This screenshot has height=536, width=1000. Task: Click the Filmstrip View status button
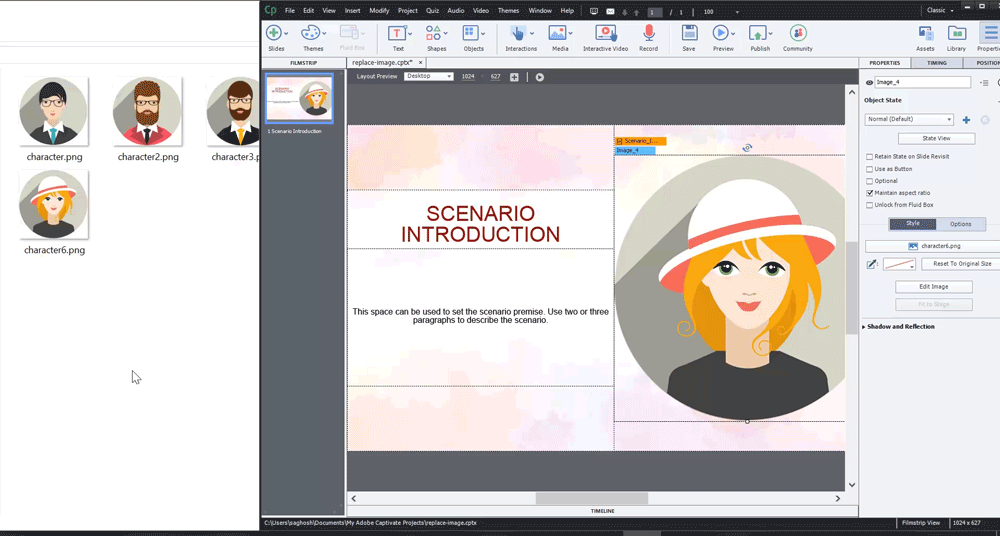coord(921,523)
